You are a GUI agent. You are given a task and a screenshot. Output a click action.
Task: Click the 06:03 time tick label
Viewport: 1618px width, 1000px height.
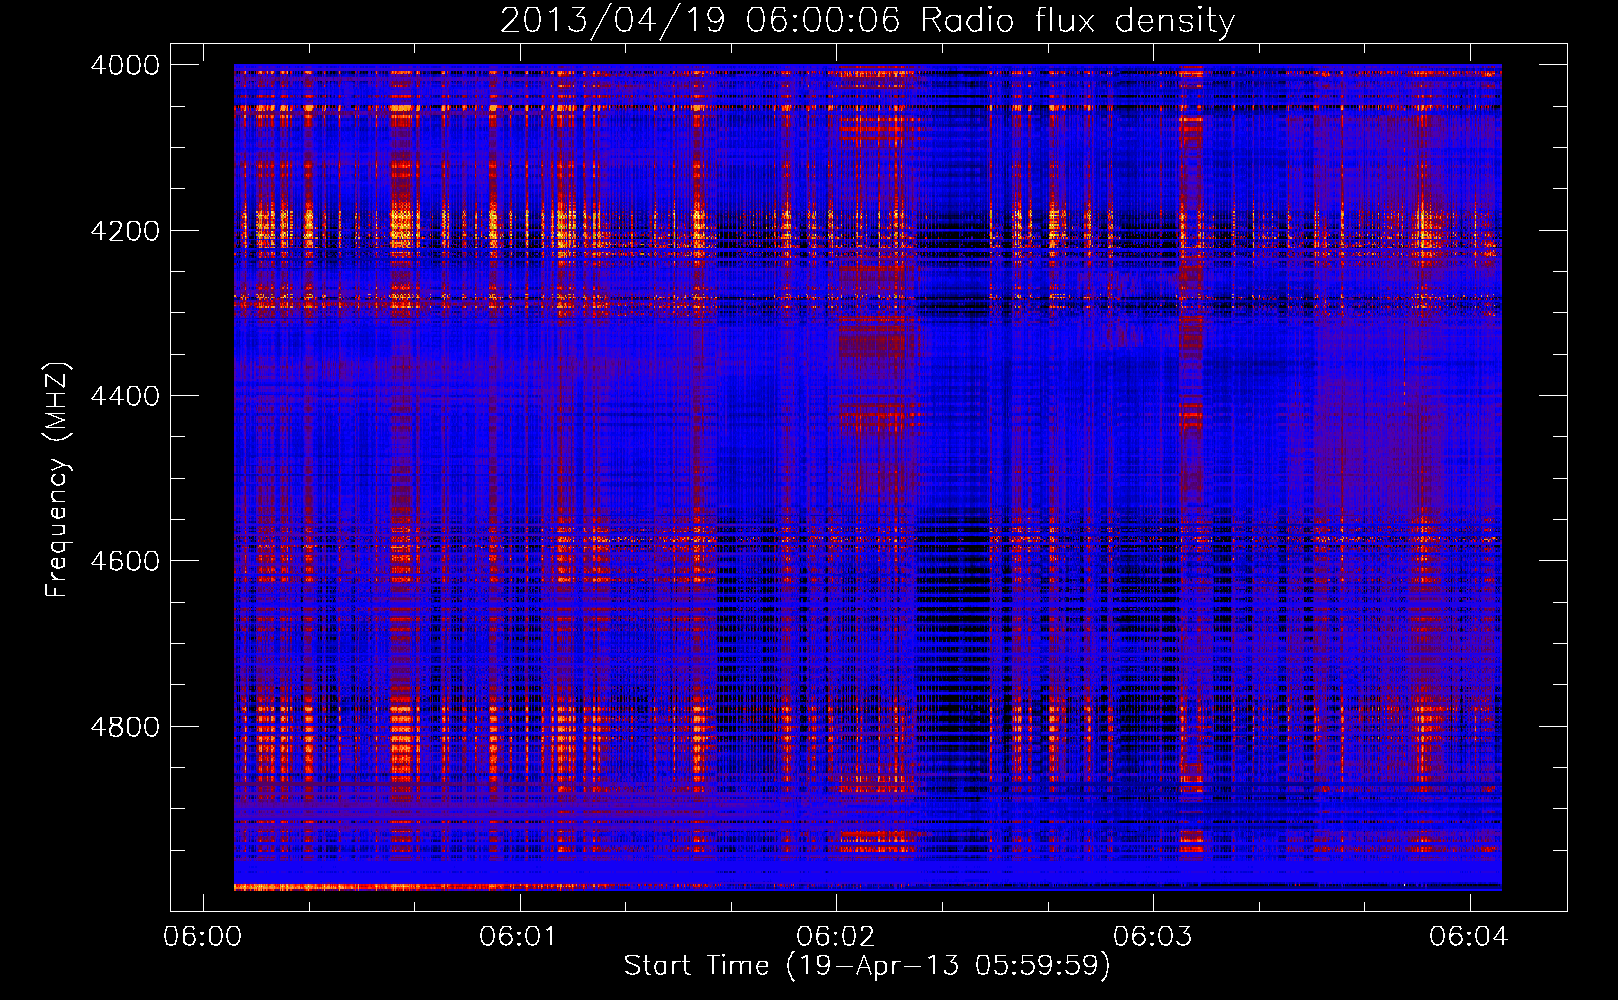click(1153, 937)
